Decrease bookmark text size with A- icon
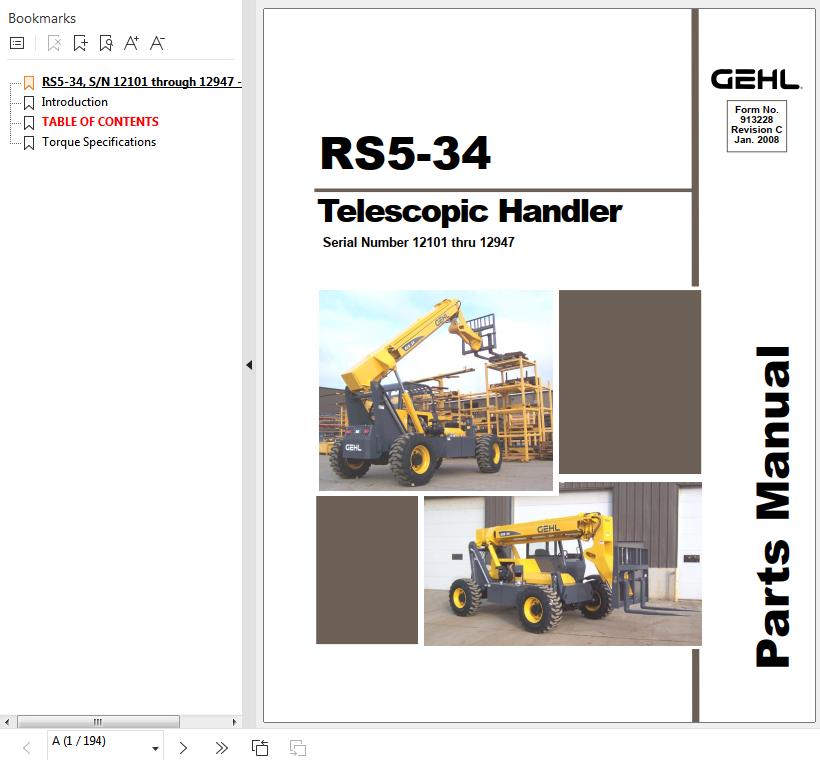The height and width of the screenshot is (760, 820). 157,43
